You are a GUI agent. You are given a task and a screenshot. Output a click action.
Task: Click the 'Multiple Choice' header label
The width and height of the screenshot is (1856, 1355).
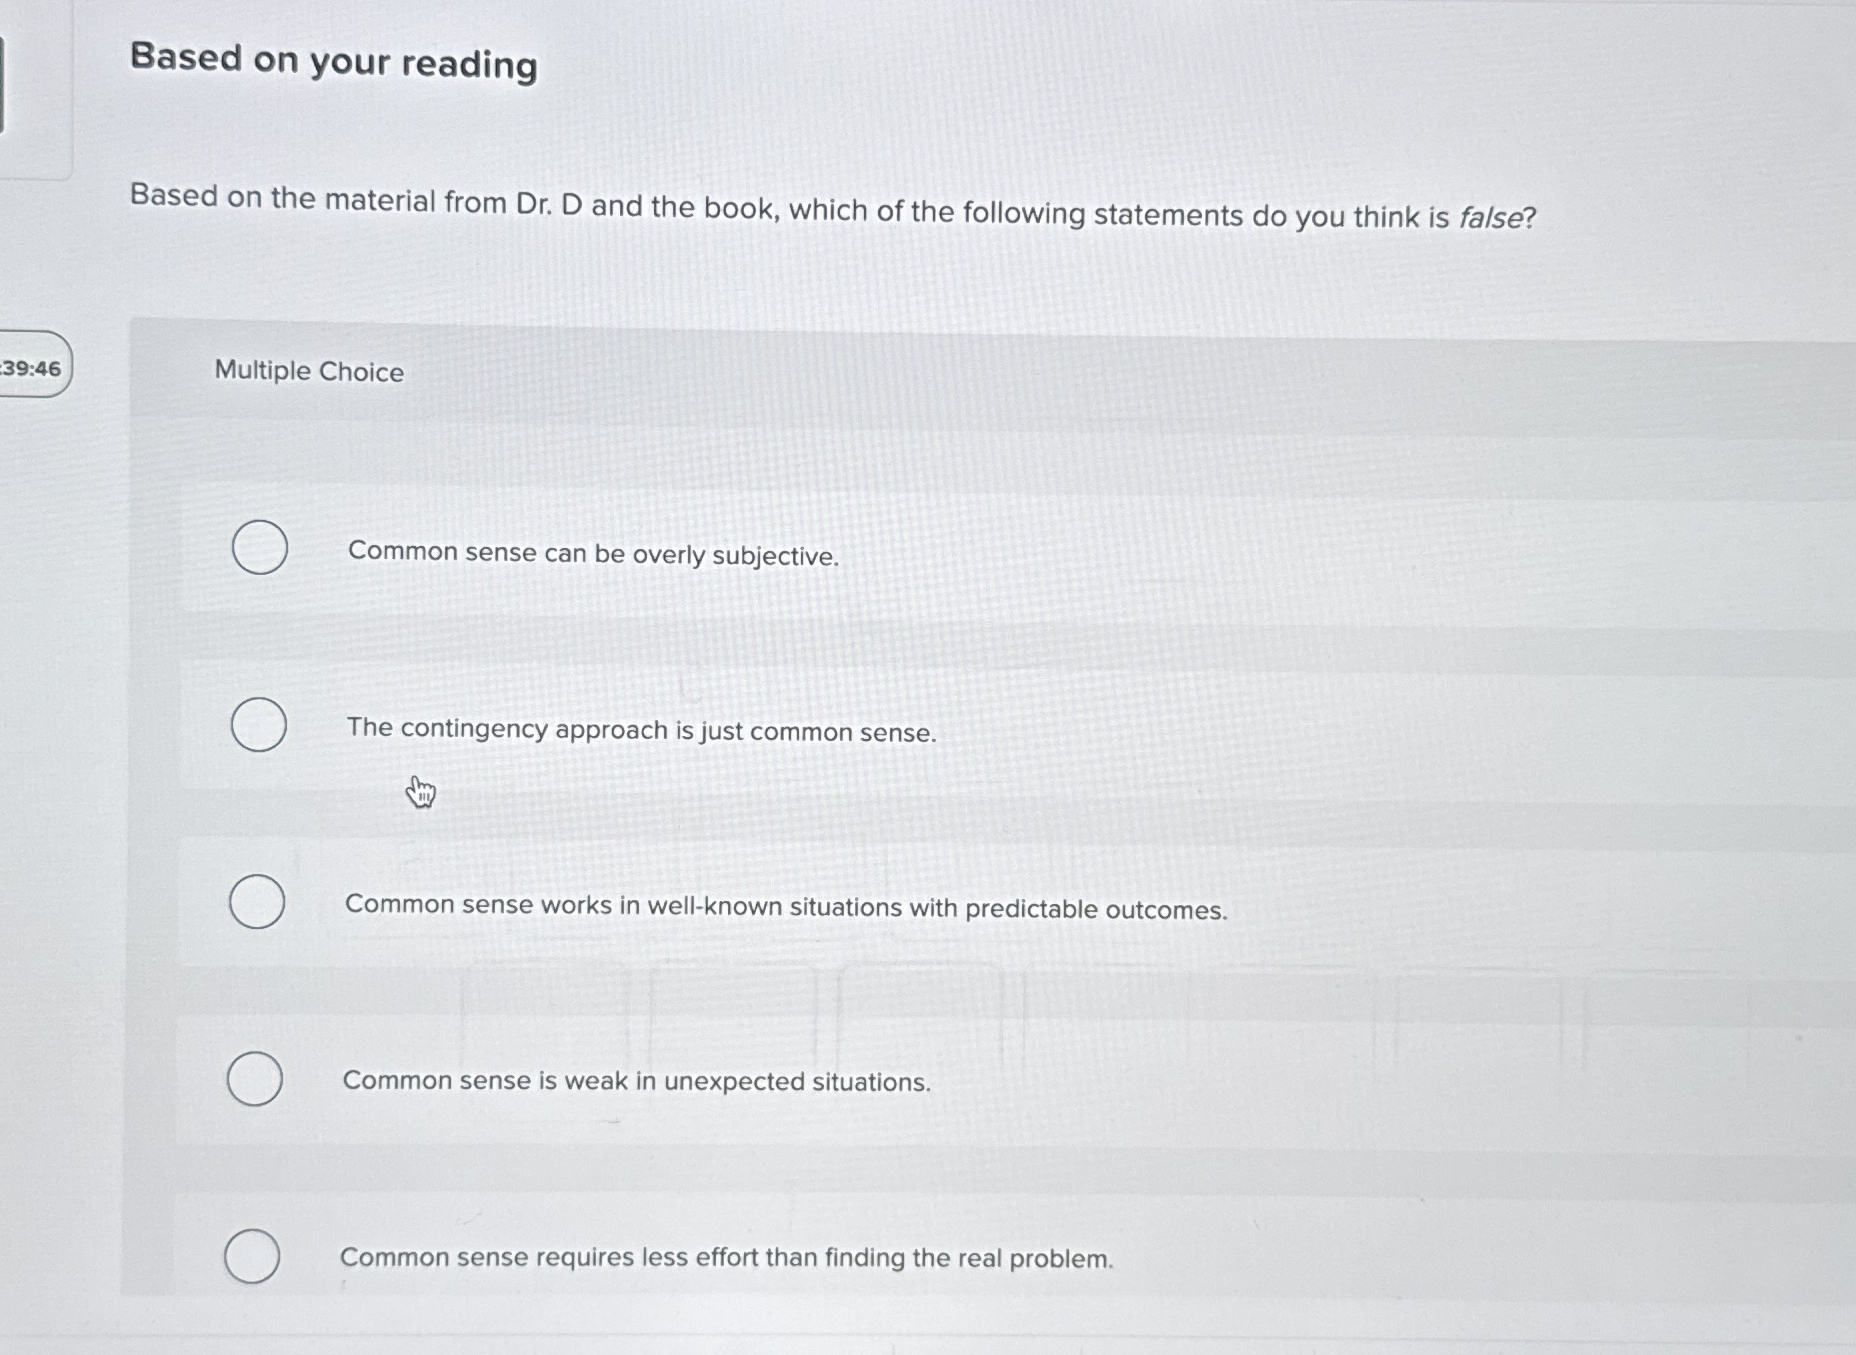coord(309,371)
